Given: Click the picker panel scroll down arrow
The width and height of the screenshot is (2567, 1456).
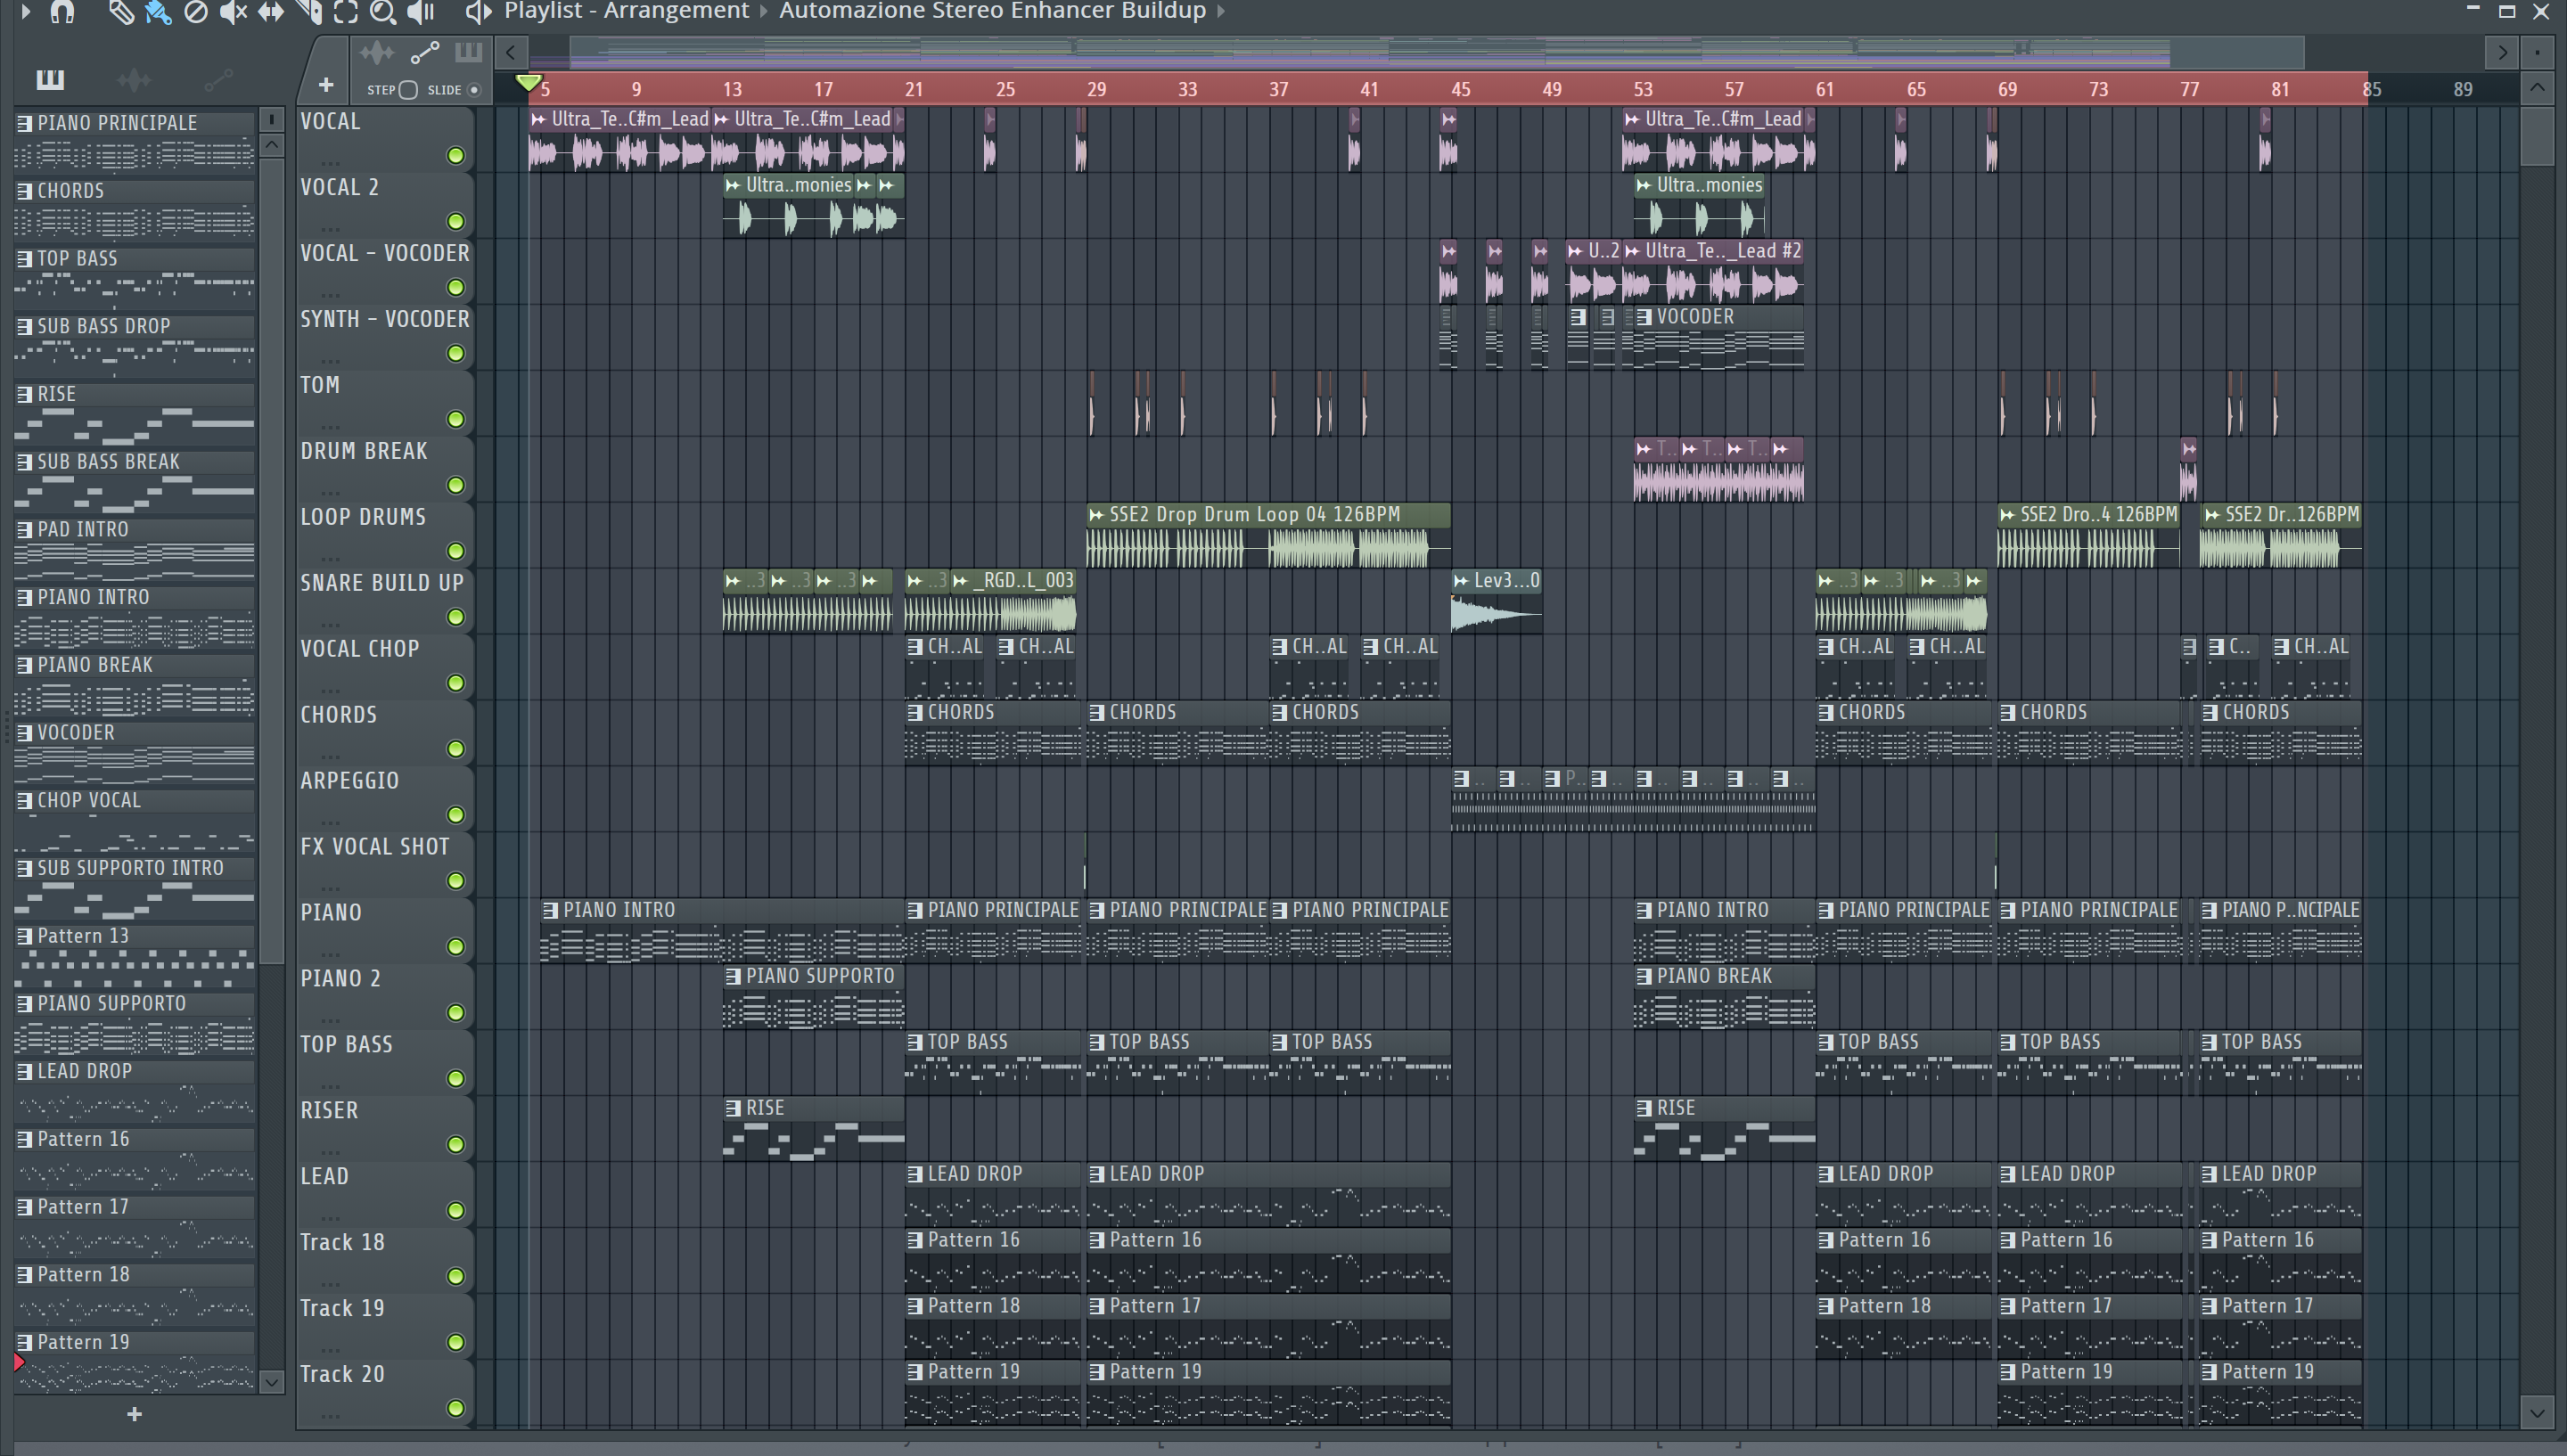Looking at the screenshot, I should coord(272,1382).
